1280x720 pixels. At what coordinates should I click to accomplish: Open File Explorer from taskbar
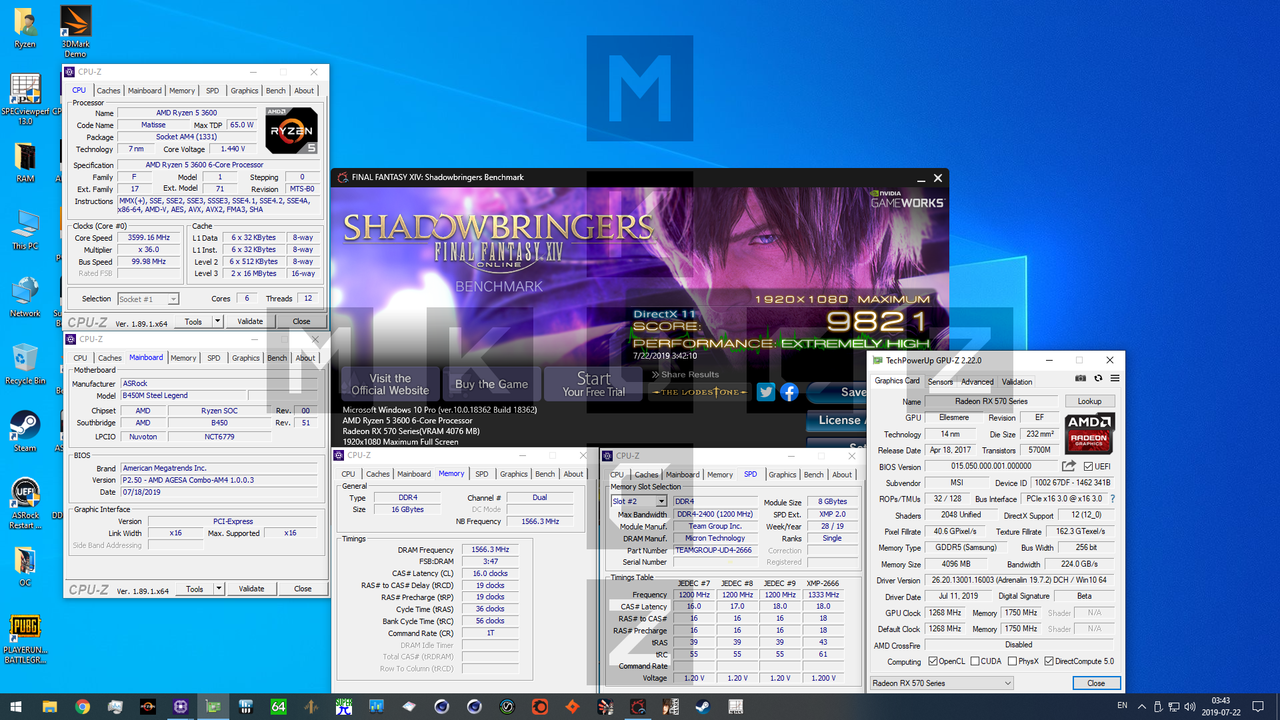[x=49, y=707]
